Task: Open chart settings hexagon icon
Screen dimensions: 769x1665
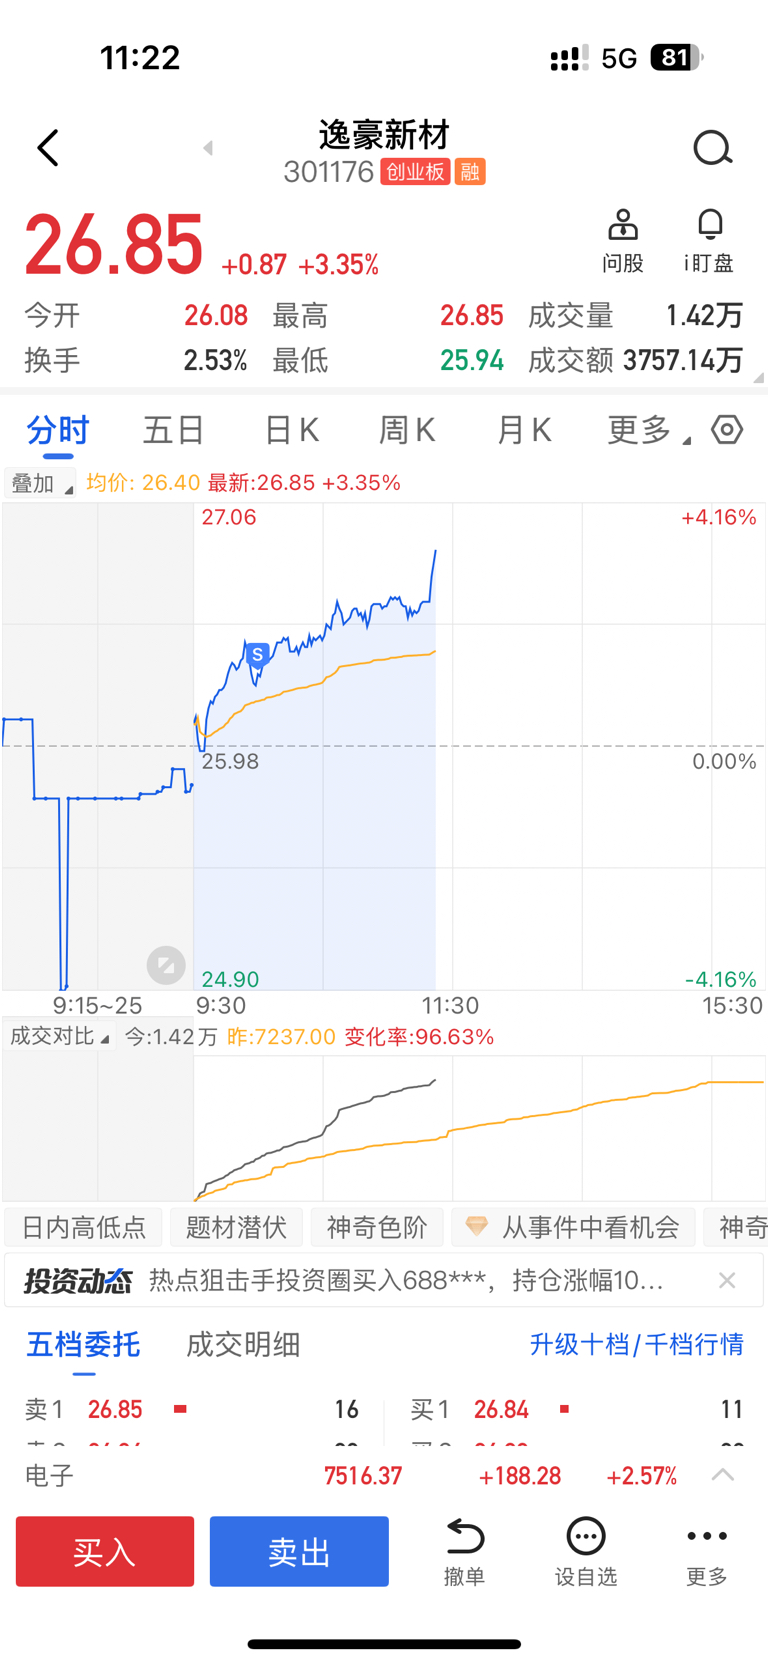Action: (x=727, y=430)
